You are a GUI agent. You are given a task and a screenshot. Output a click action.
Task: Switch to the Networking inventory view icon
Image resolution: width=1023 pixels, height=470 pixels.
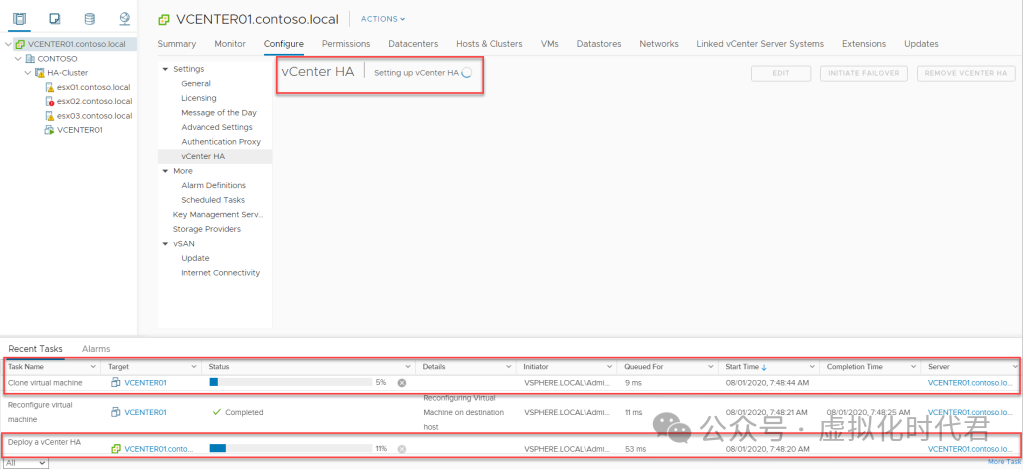124,18
